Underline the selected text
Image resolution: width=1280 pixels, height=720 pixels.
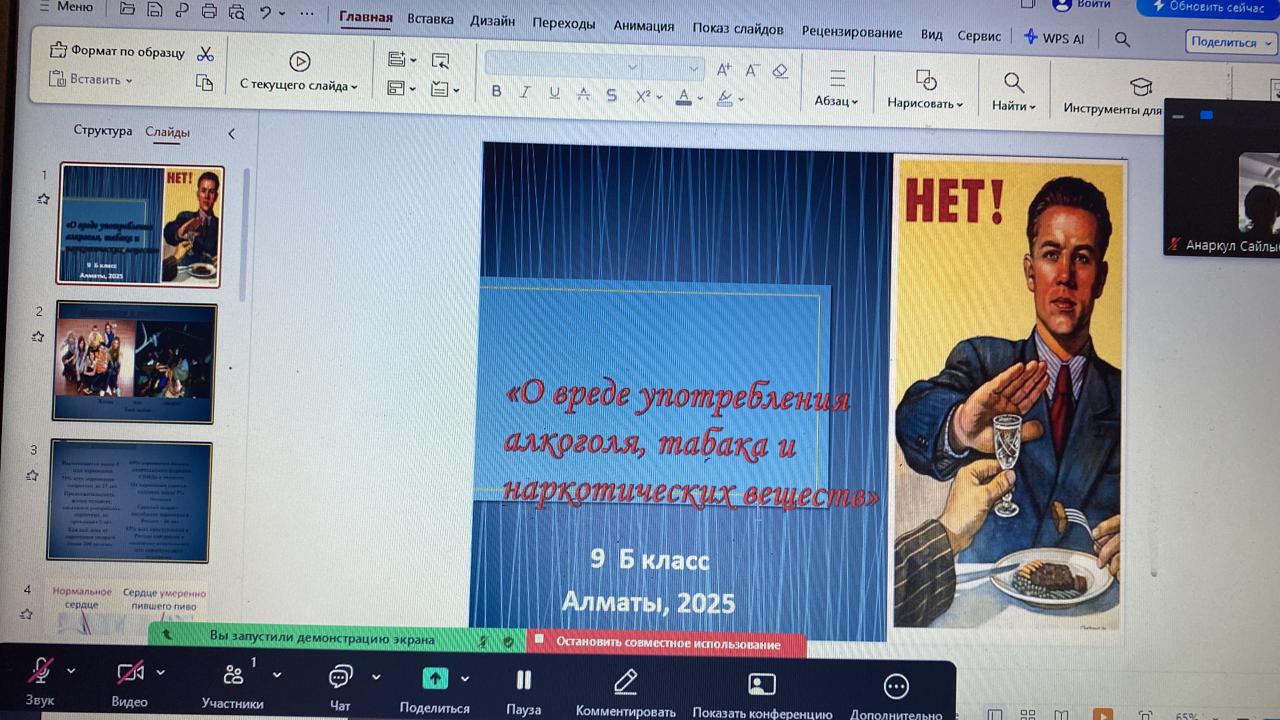[x=553, y=92]
